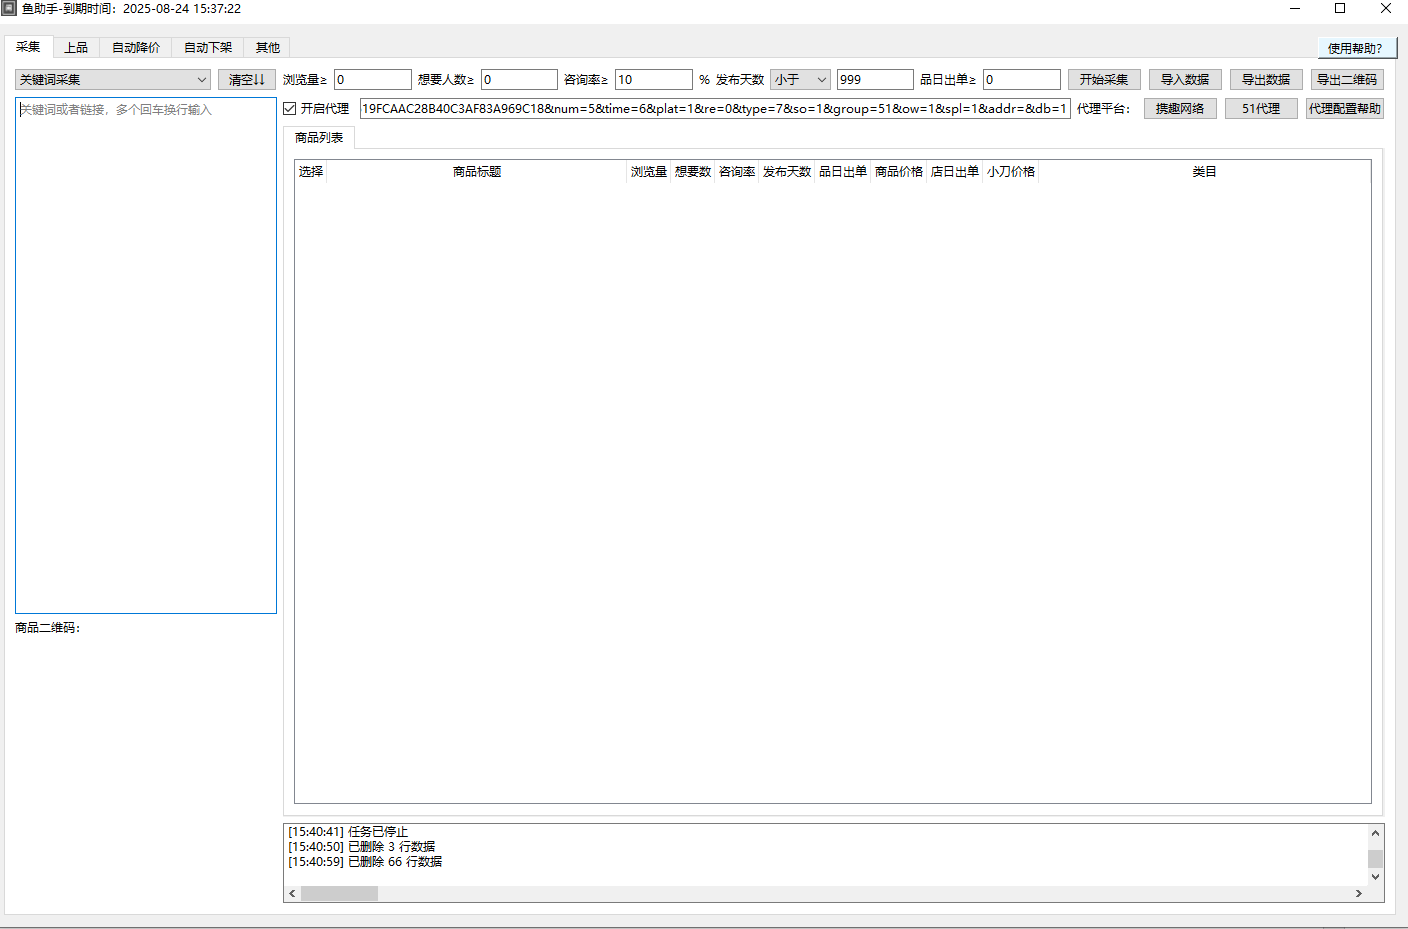Viewport: 1408px width, 929px height.
Task: Expand the 发布天数 小于 comparison dropdown
Action: pyautogui.click(x=800, y=80)
